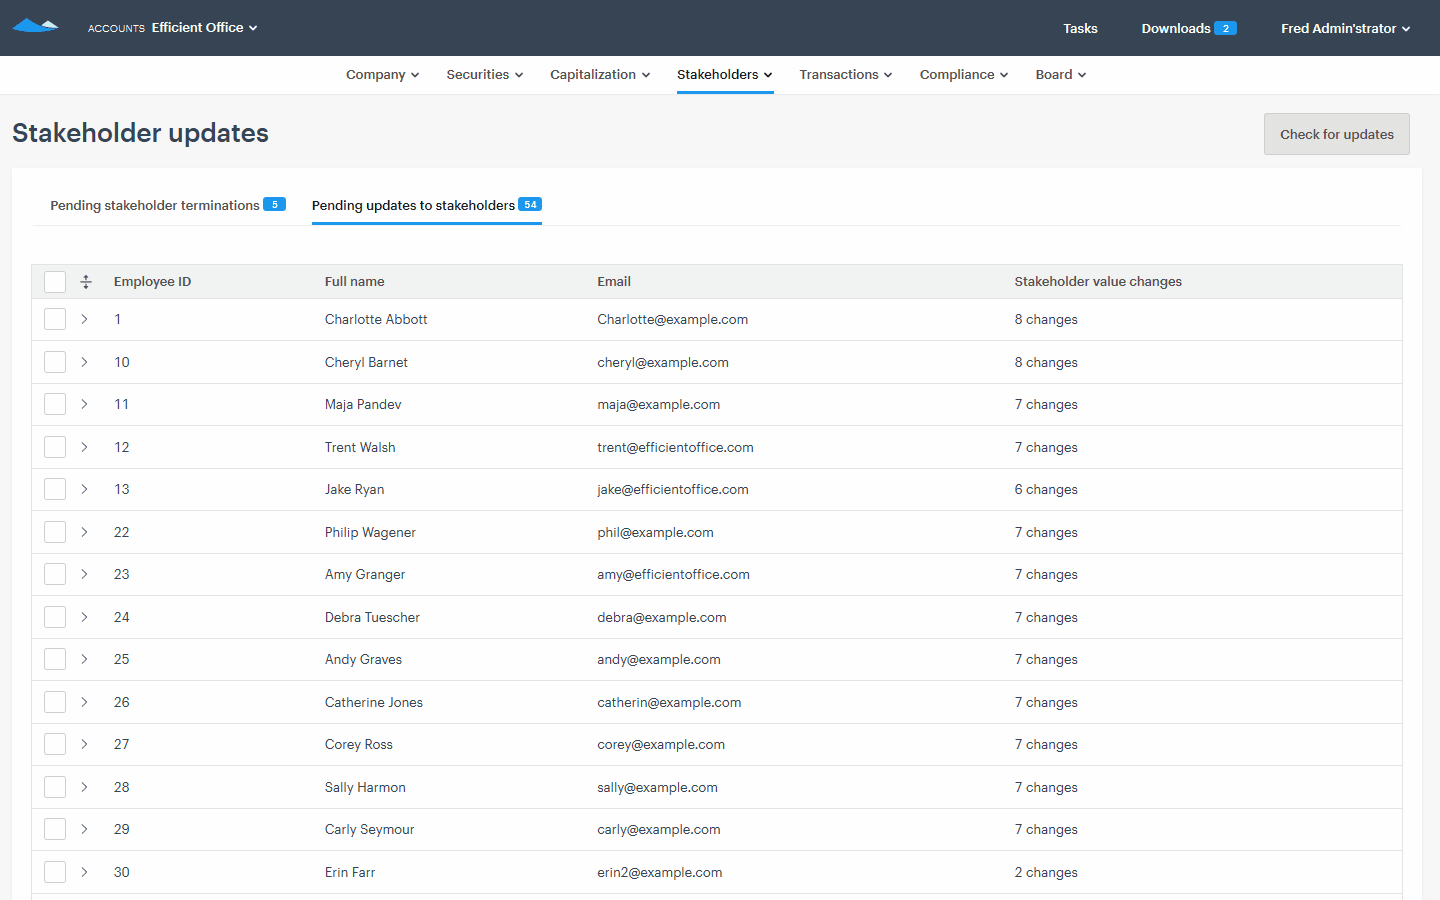1440x900 pixels.
Task: Click the email Charlotte@example.com
Action: (672, 319)
